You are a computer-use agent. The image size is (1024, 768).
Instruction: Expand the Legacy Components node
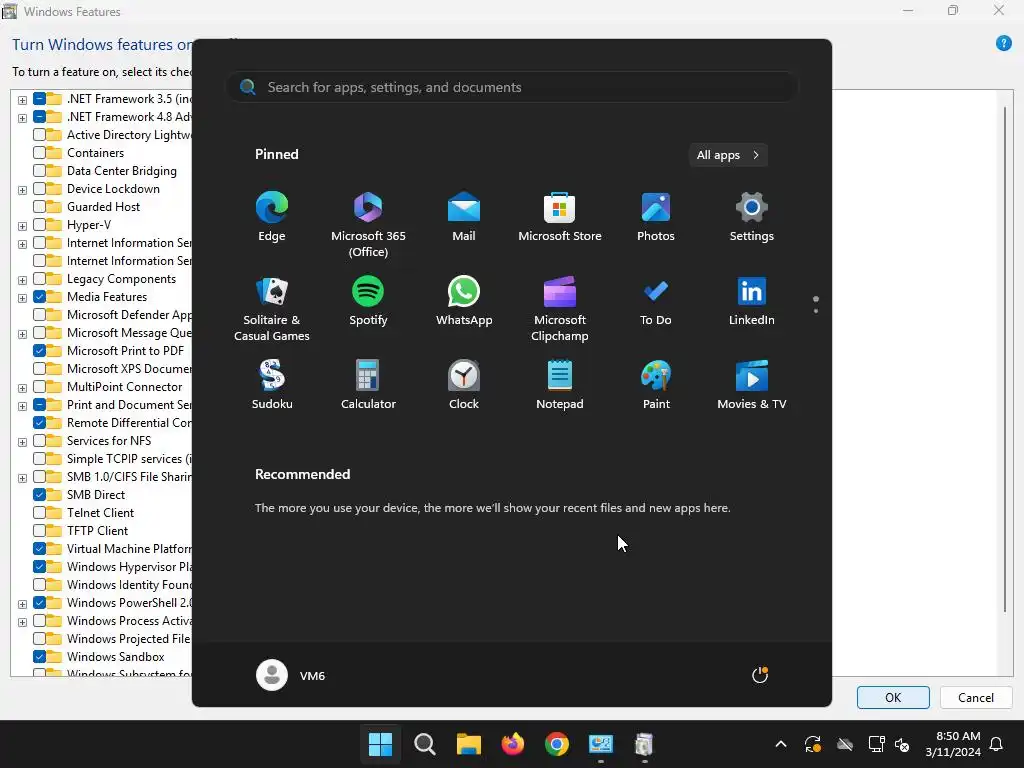(22, 280)
